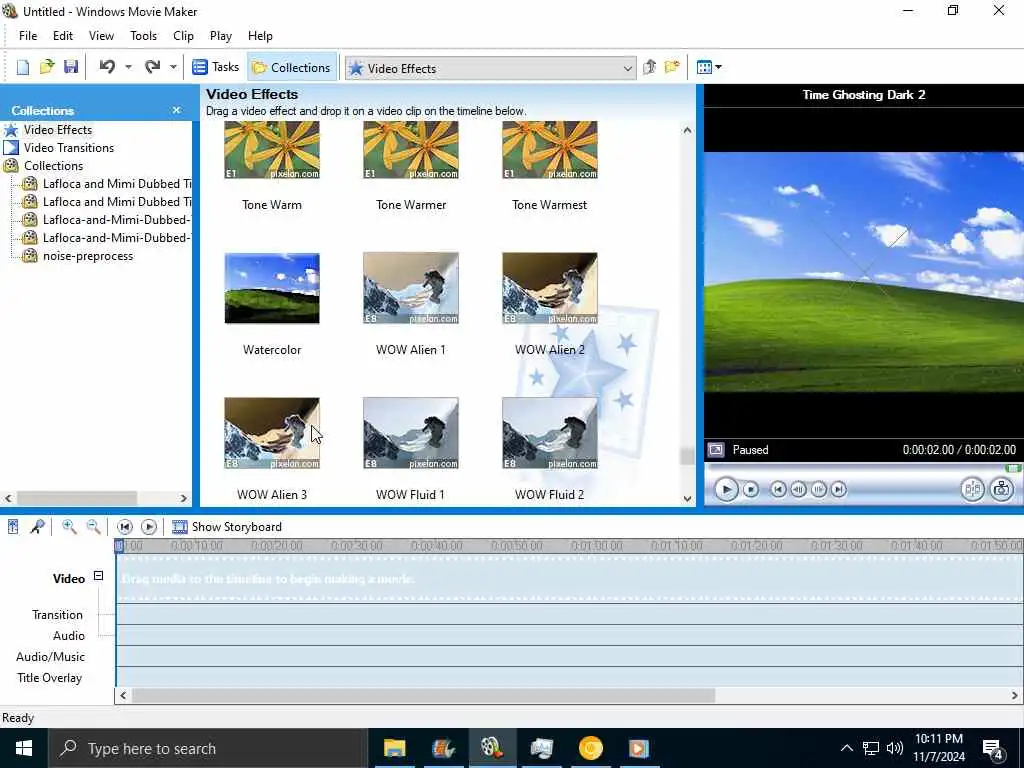Select Video Effects in the collections tree

[x=57, y=130]
